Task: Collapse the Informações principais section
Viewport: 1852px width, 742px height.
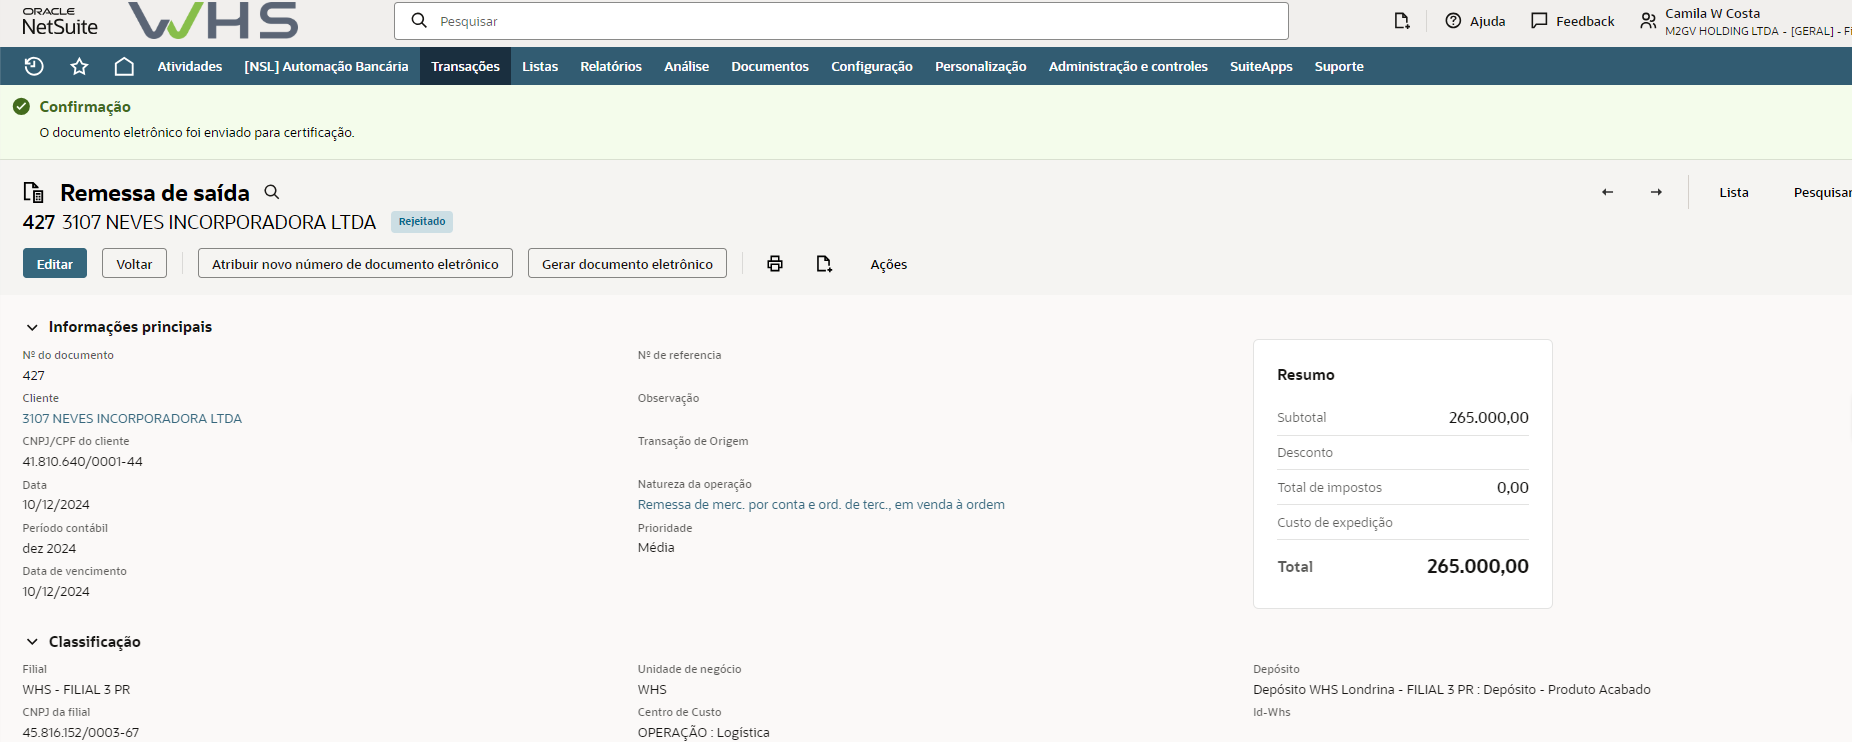Action: pos(32,327)
